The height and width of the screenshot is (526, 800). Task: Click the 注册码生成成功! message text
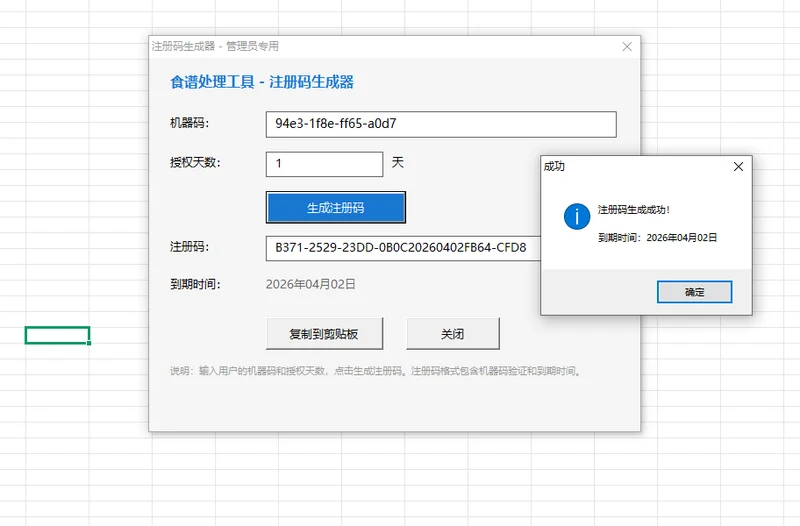tap(634, 210)
